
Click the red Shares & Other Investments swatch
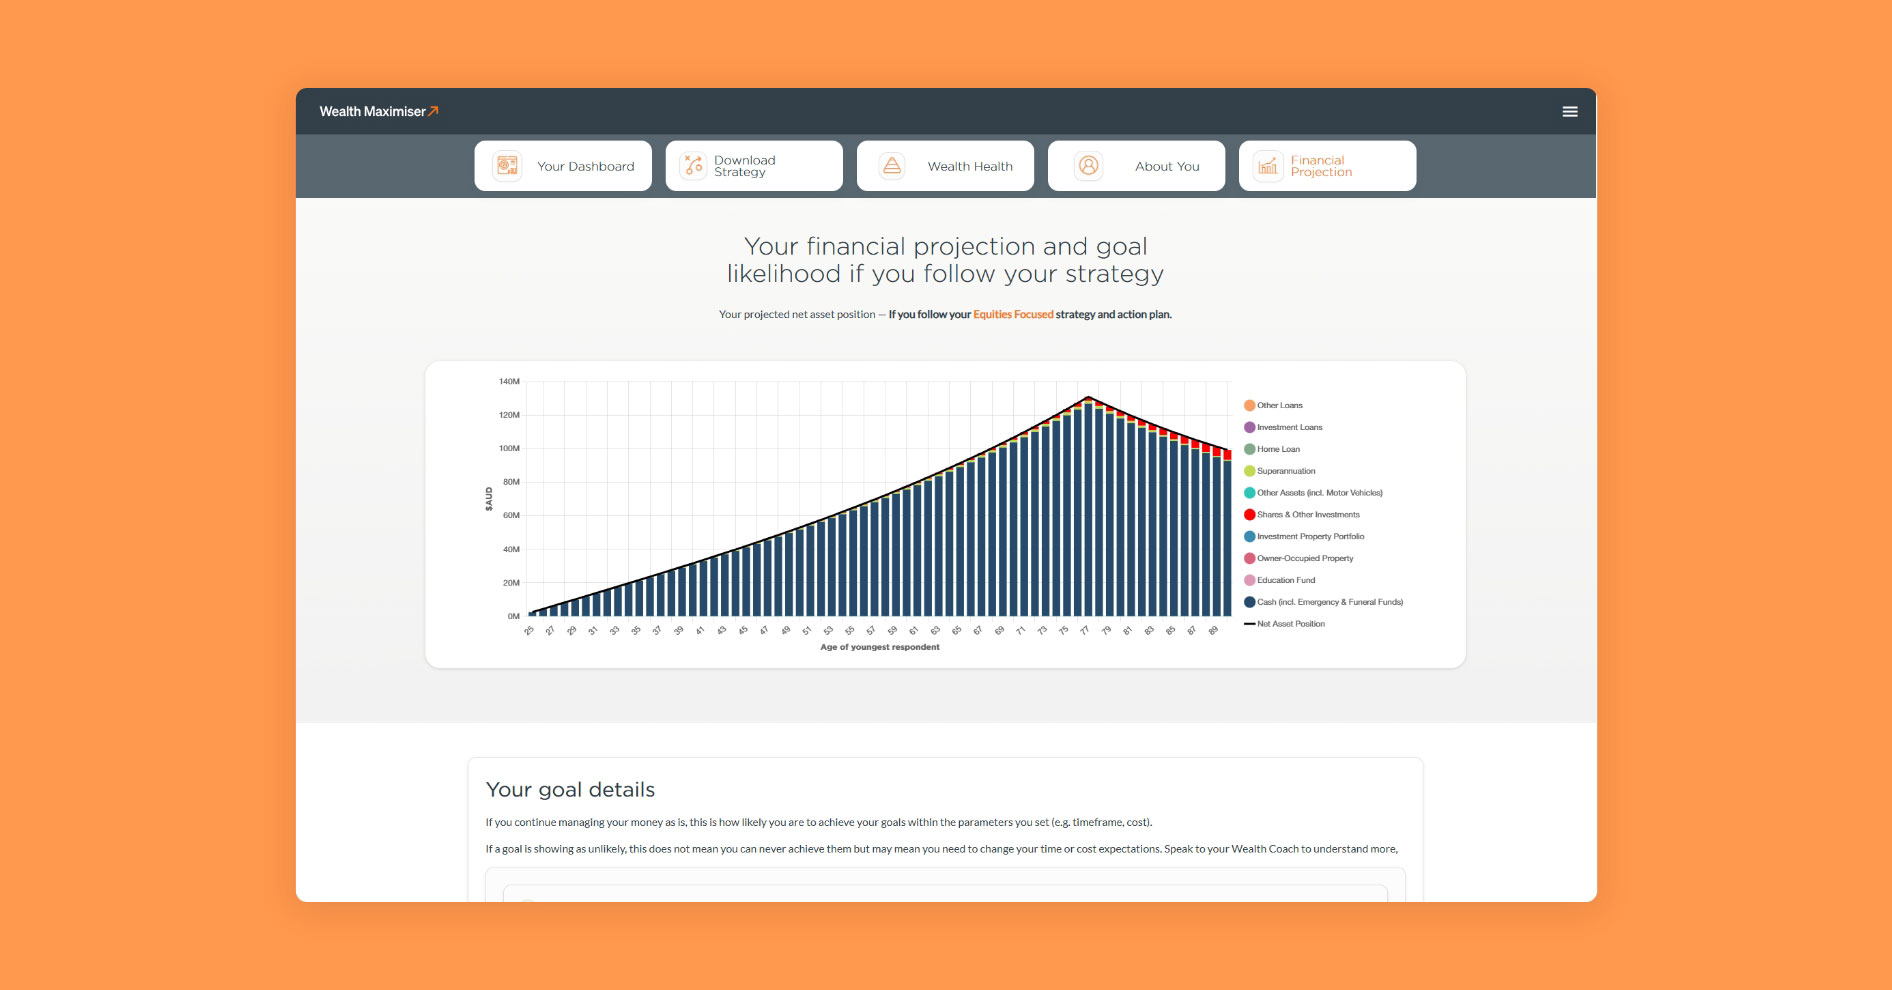pyautogui.click(x=1248, y=514)
